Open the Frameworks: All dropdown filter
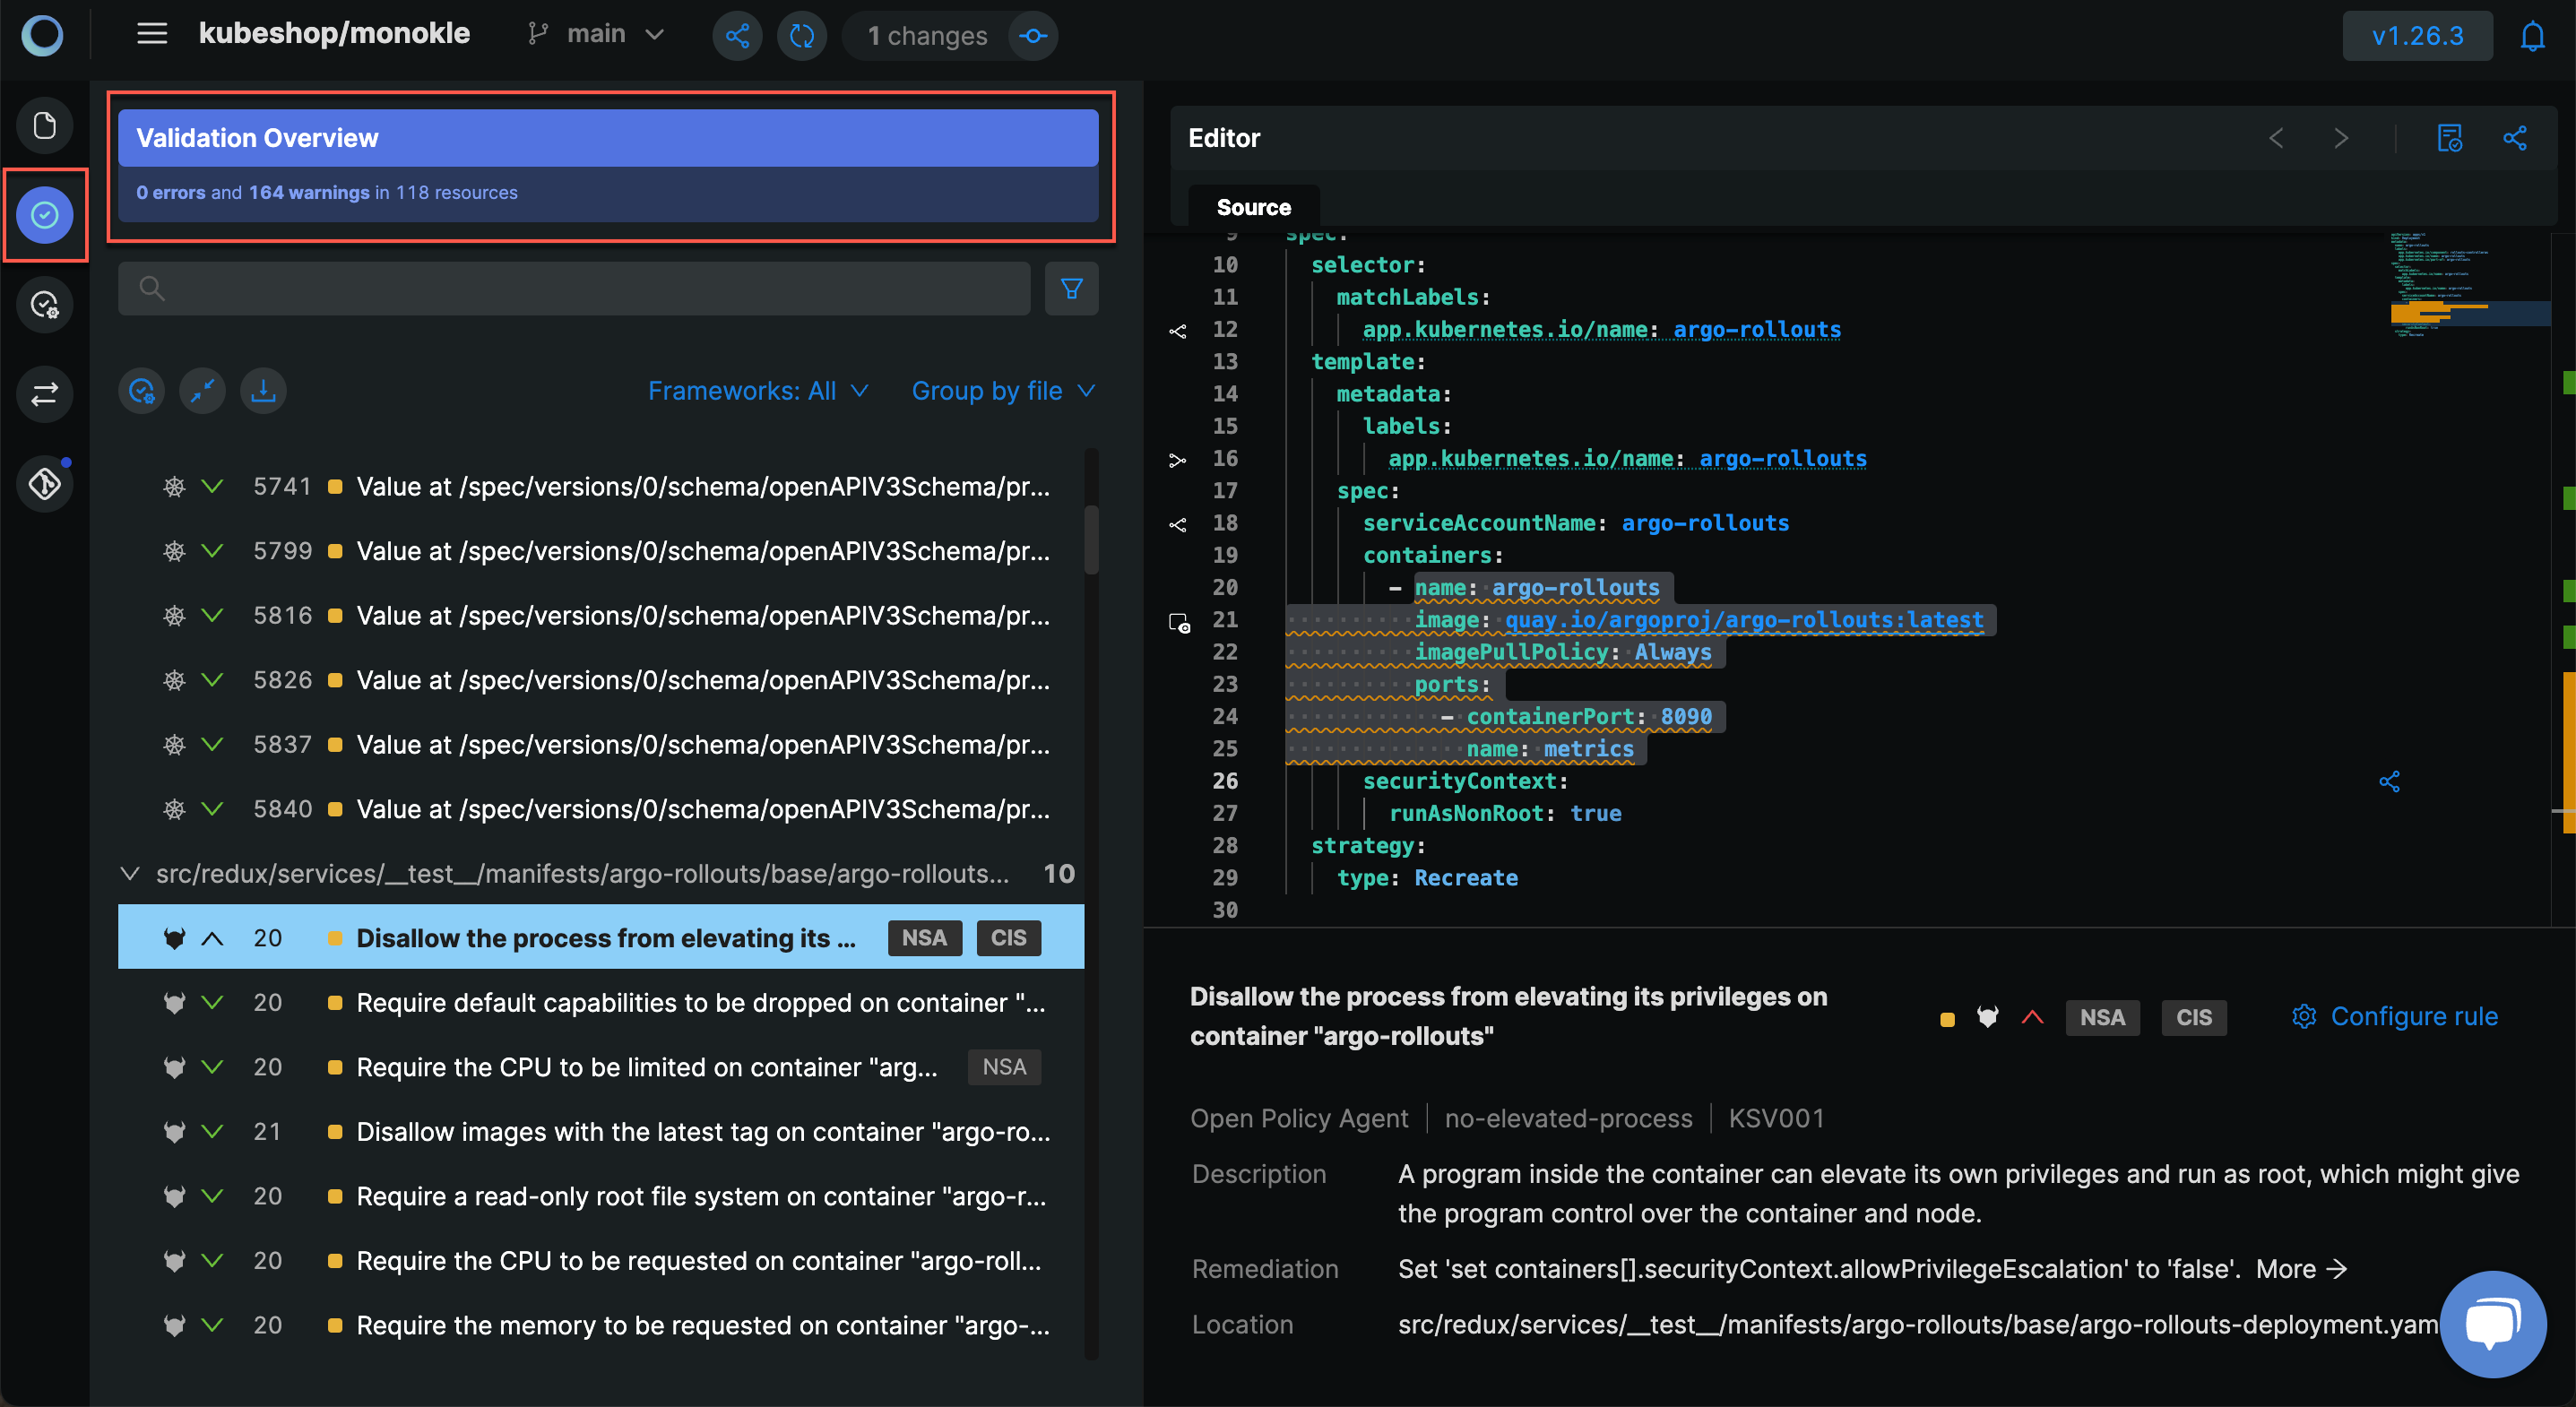The width and height of the screenshot is (2576, 1407). (x=754, y=390)
